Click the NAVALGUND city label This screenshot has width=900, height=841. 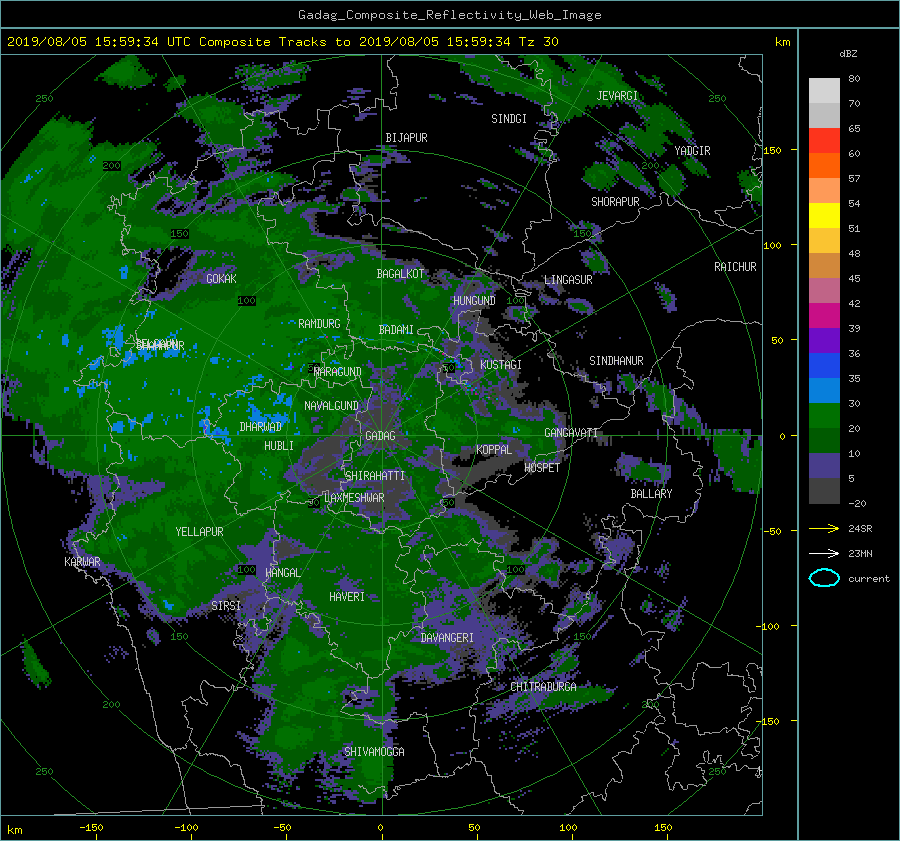tap(331, 406)
